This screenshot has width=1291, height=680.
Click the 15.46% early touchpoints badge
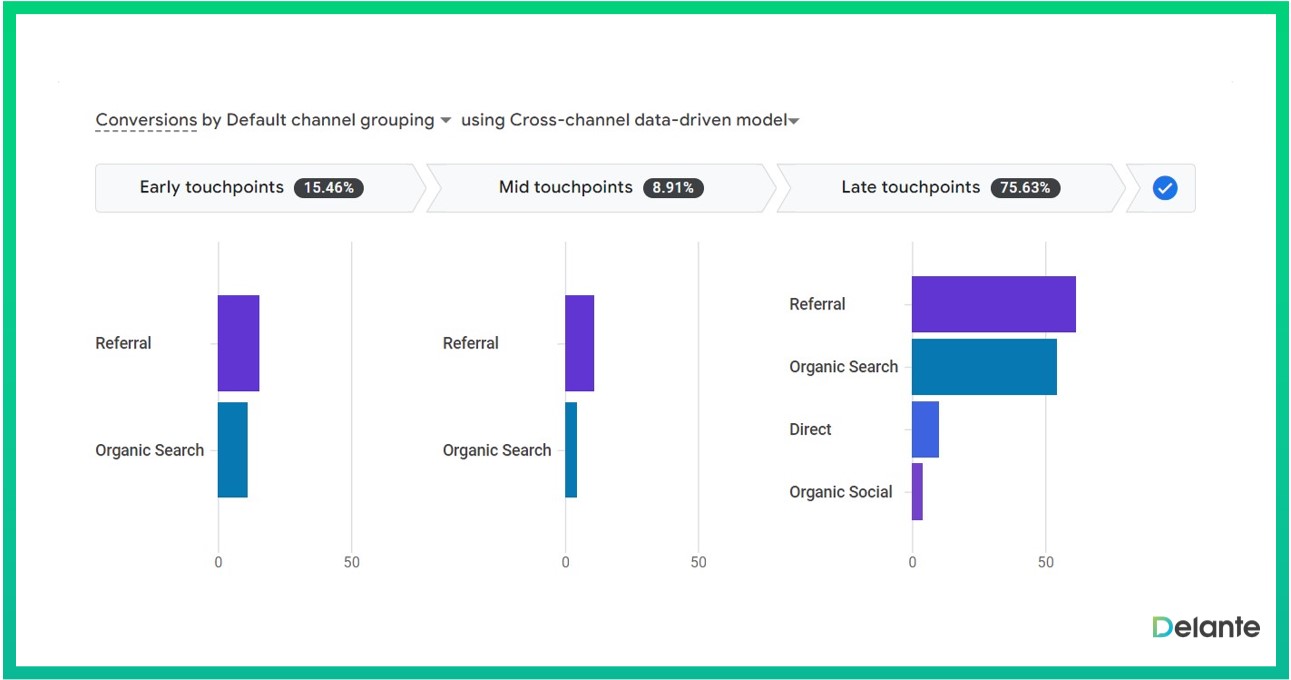pos(328,188)
